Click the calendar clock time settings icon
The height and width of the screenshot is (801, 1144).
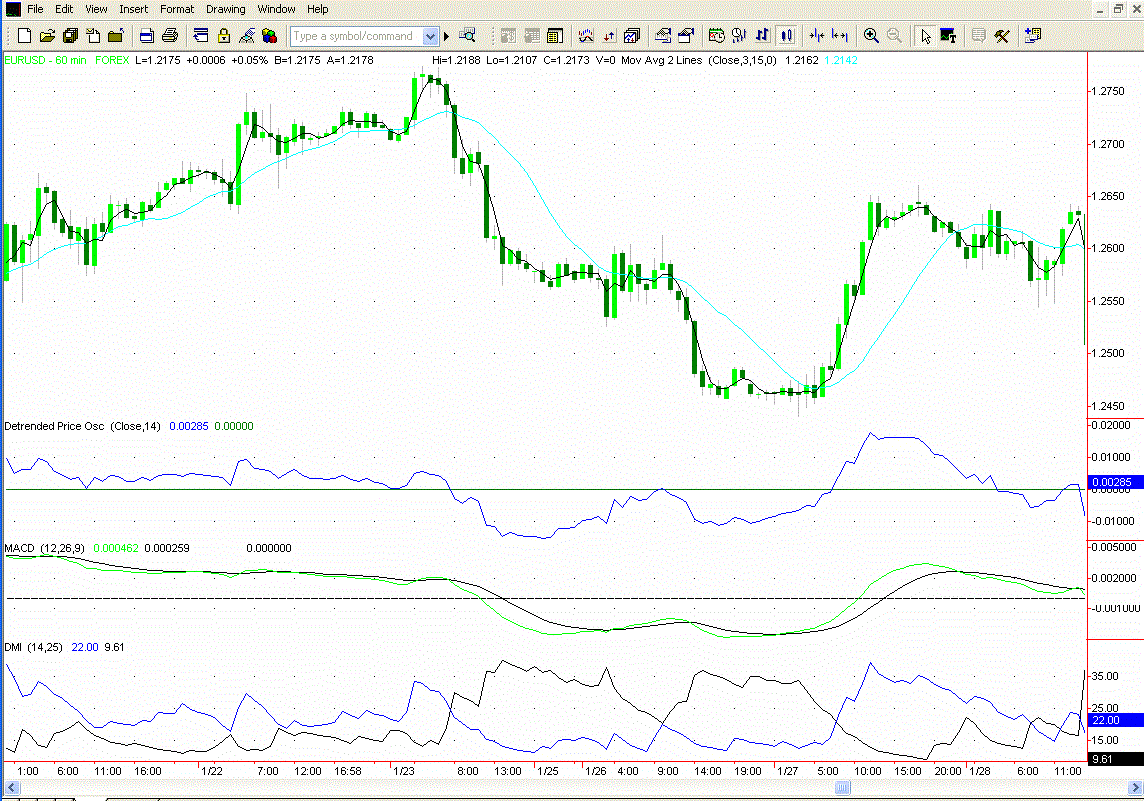(716, 35)
